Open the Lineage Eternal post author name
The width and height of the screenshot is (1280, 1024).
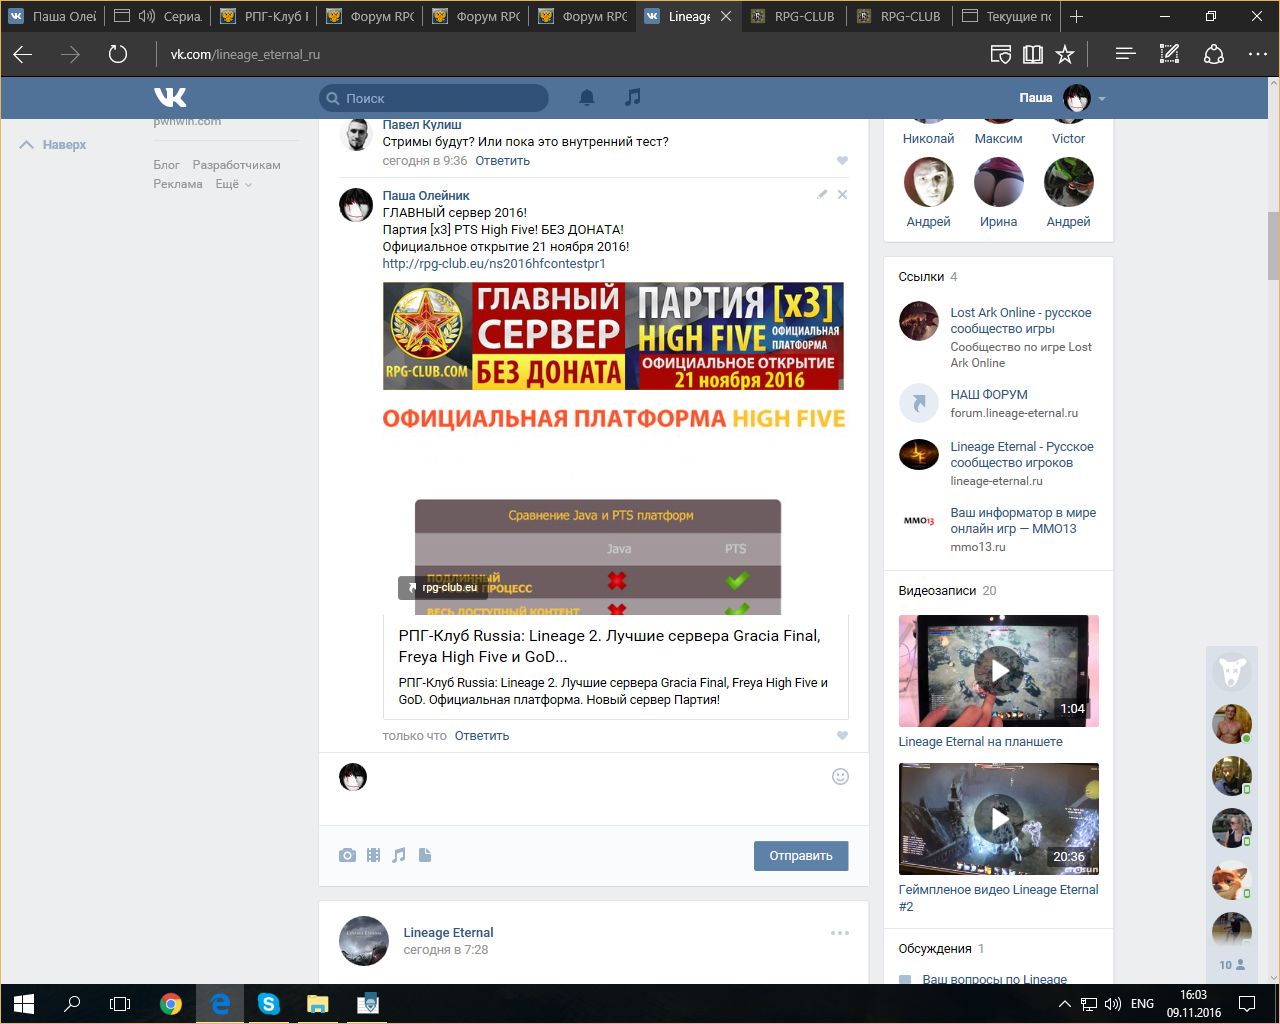[x=448, y=933]
